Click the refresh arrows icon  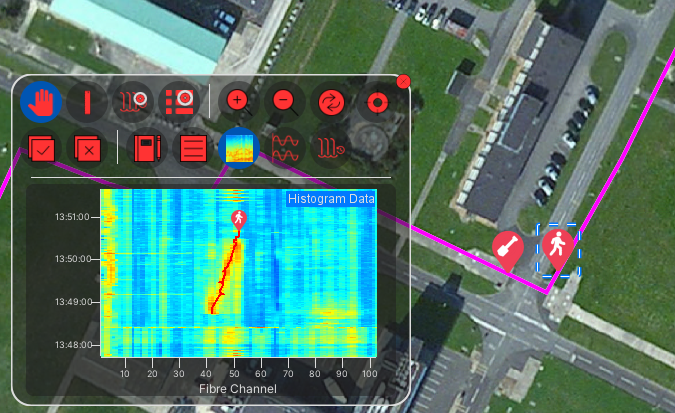tap(330, 101)
